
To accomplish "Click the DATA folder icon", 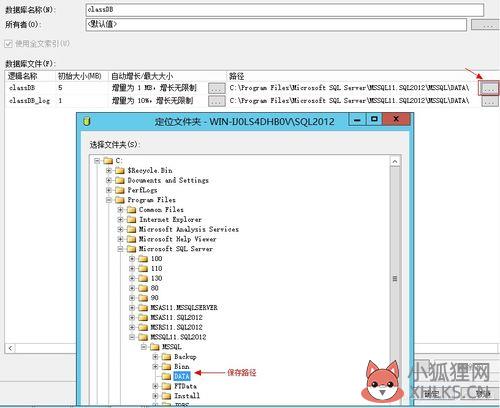I will point(166,376).
